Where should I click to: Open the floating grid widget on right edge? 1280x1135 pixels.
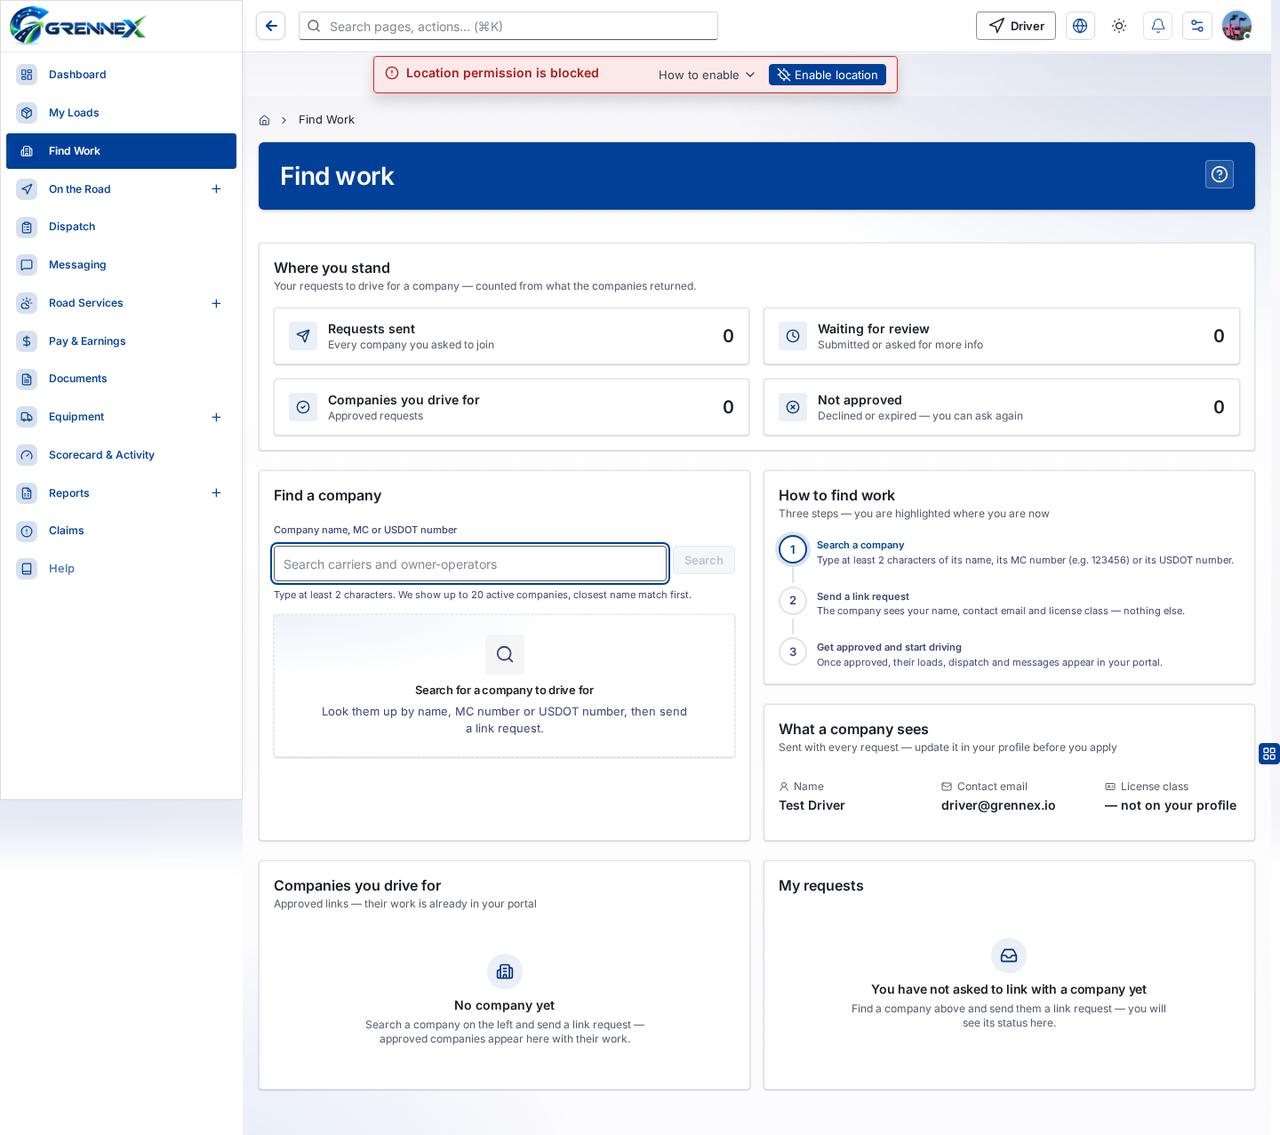1269,754
